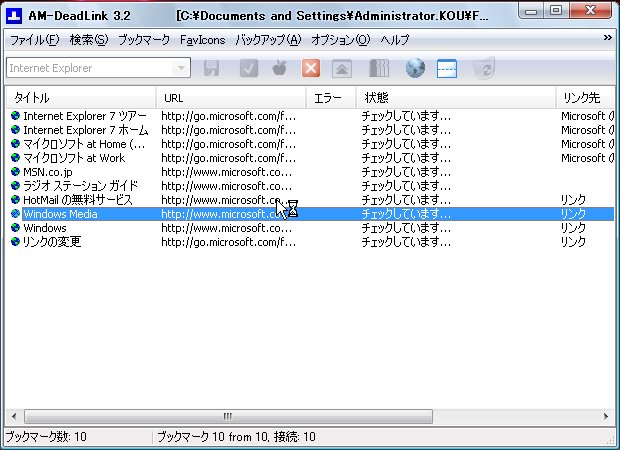This screenshot has width=620, height=450.
Task: Select the Internet Explorer 7 ツアー bookmark
Action: pos(85,116)
